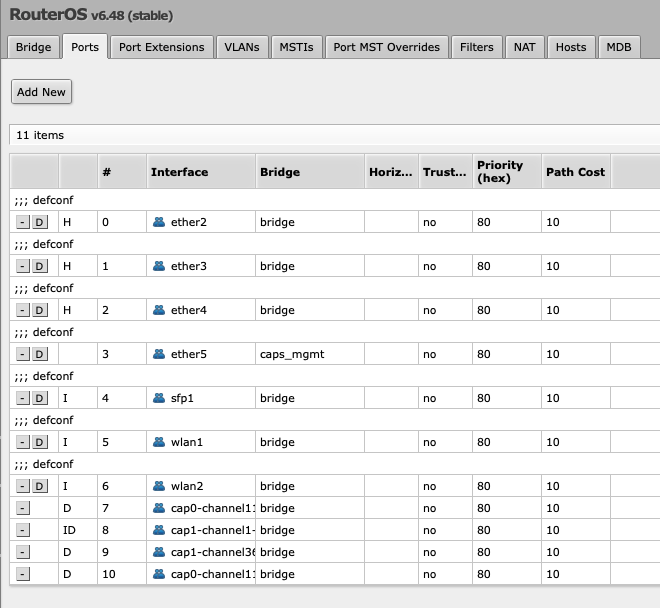This screenshot has height=608, width=660.
Task: Switch to the Port Extensions tab
Action: coord(162,47)
